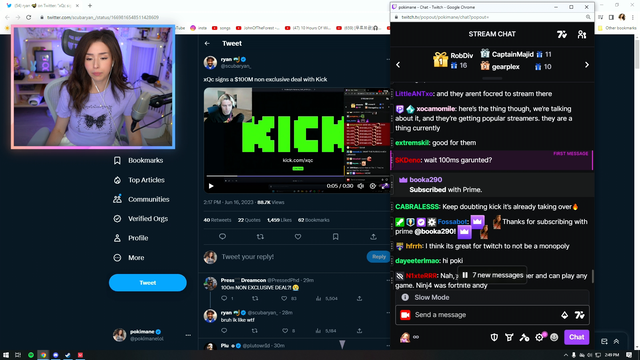Open the mod tools hammer icon in chat
This screenshot has height=360, width=640.
click(x=524, y=337)
